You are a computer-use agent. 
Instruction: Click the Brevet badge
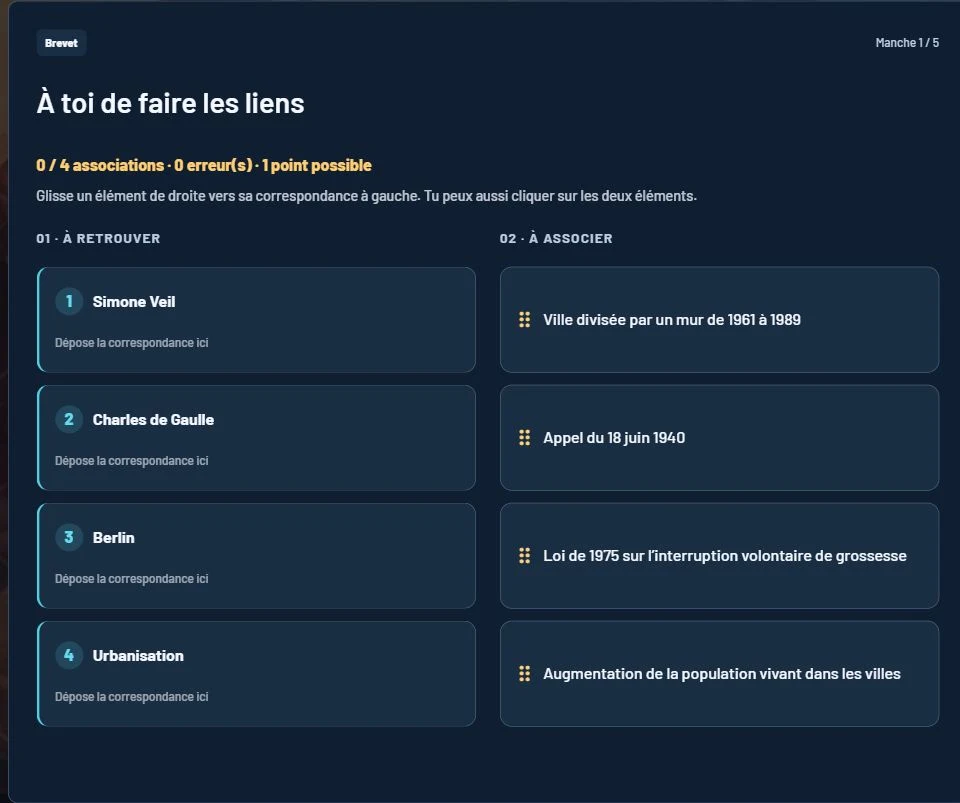point(61,43)
